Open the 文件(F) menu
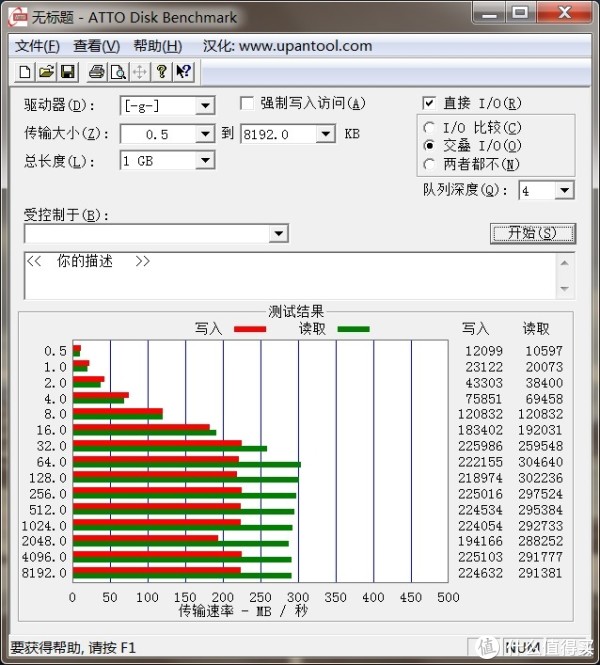 (x=37, y=46)
